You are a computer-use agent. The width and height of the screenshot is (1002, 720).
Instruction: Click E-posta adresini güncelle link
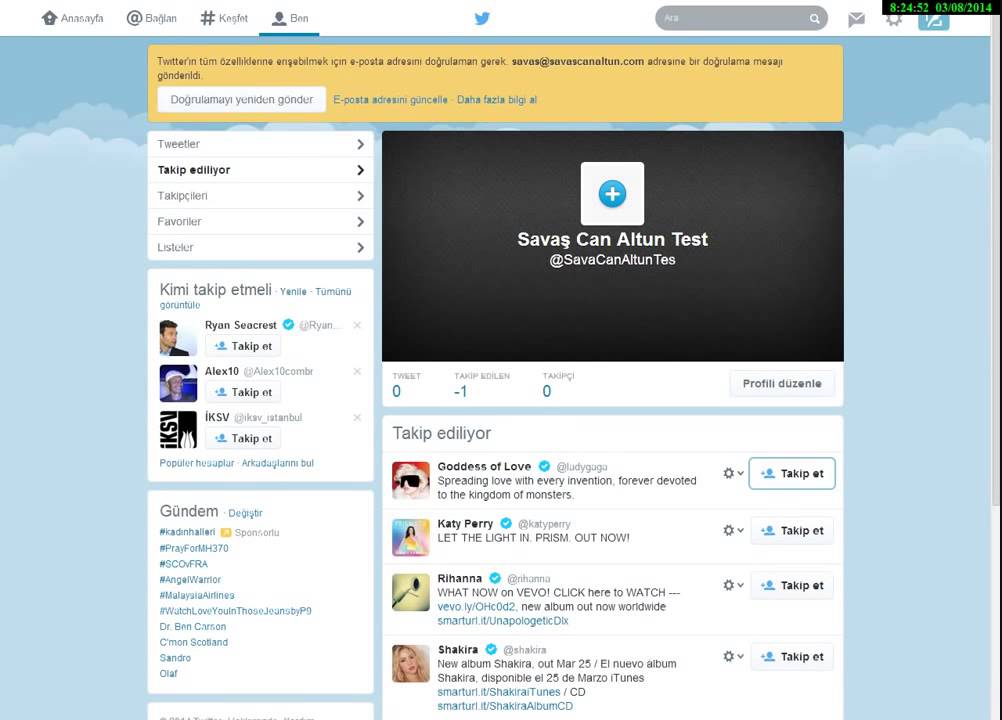390,100
